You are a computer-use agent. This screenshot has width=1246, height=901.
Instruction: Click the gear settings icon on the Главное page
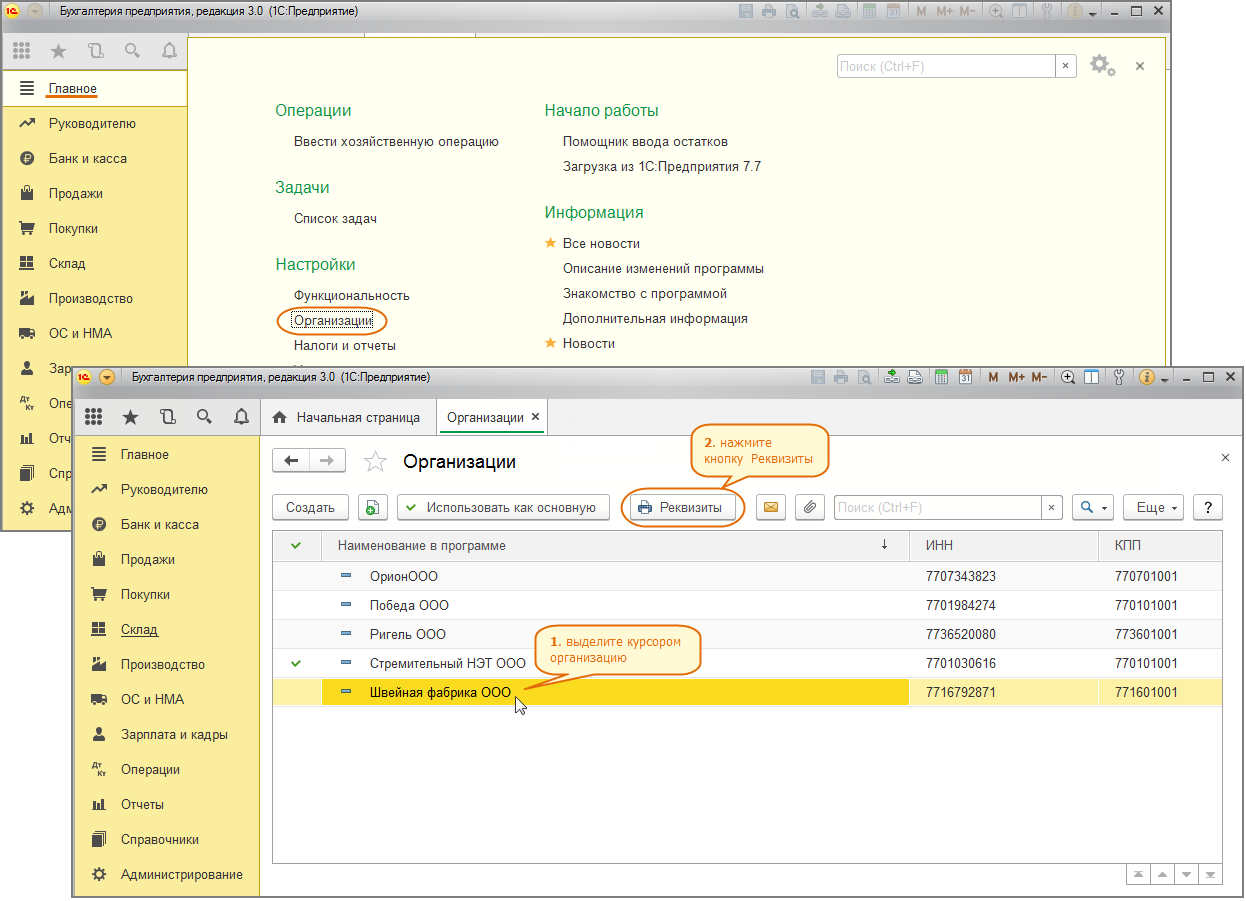coord(1101,66)
